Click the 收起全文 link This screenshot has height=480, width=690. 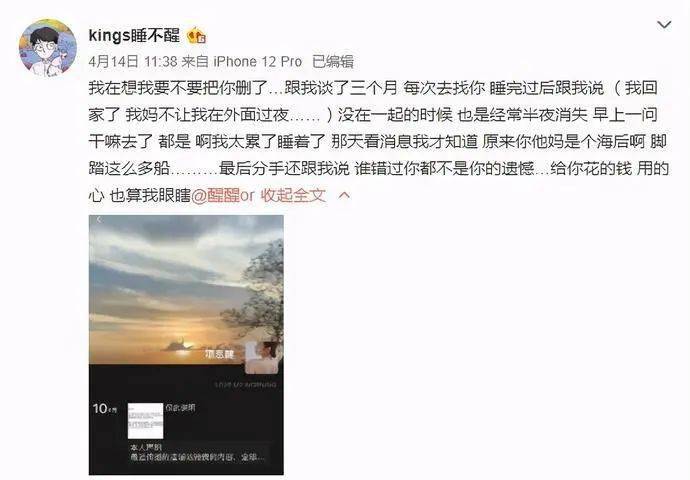tap(293, 195)
